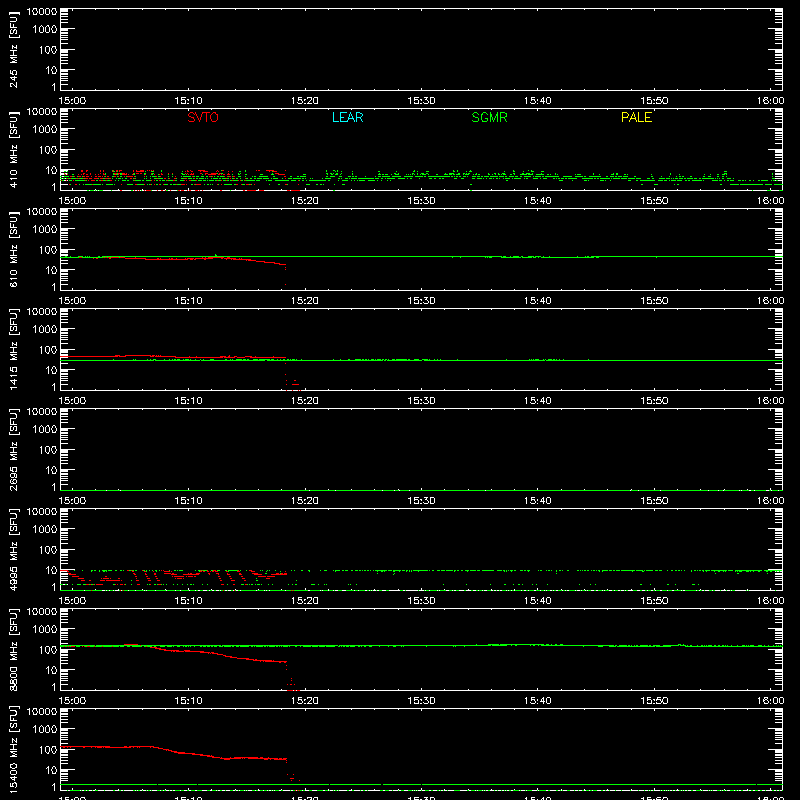Click 15:50 time label under 2695 MHz plot

pyautogui.click(x=654, y=501)
